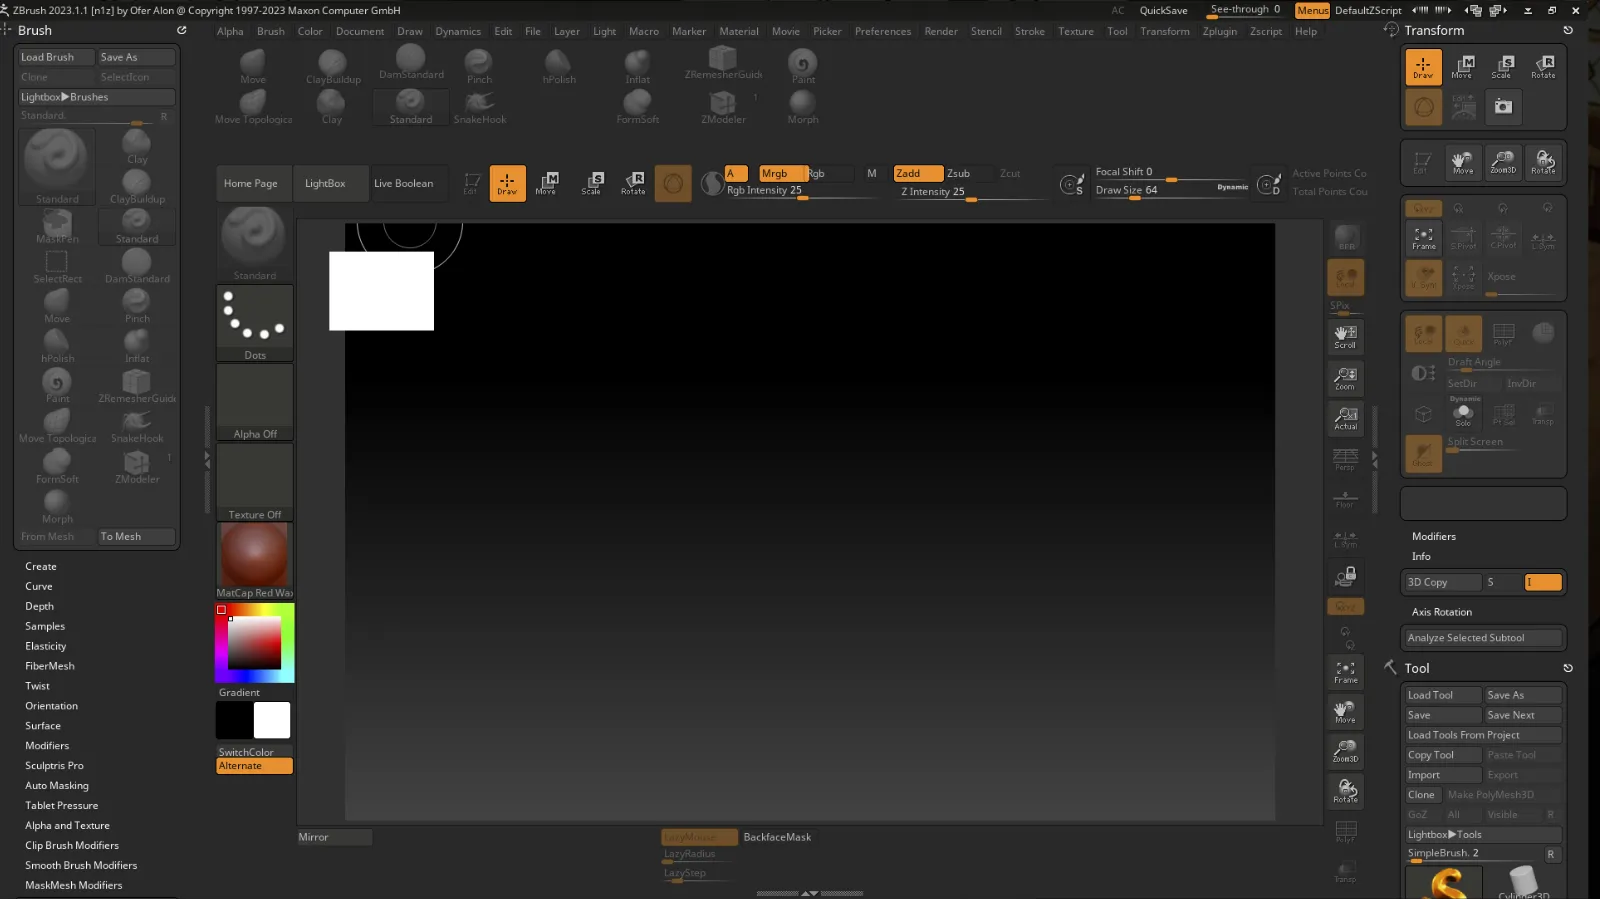Screen dimensions: 1600x900
Task: Expand Modifiers in Transform palette
Action: tap(1434, 536)
